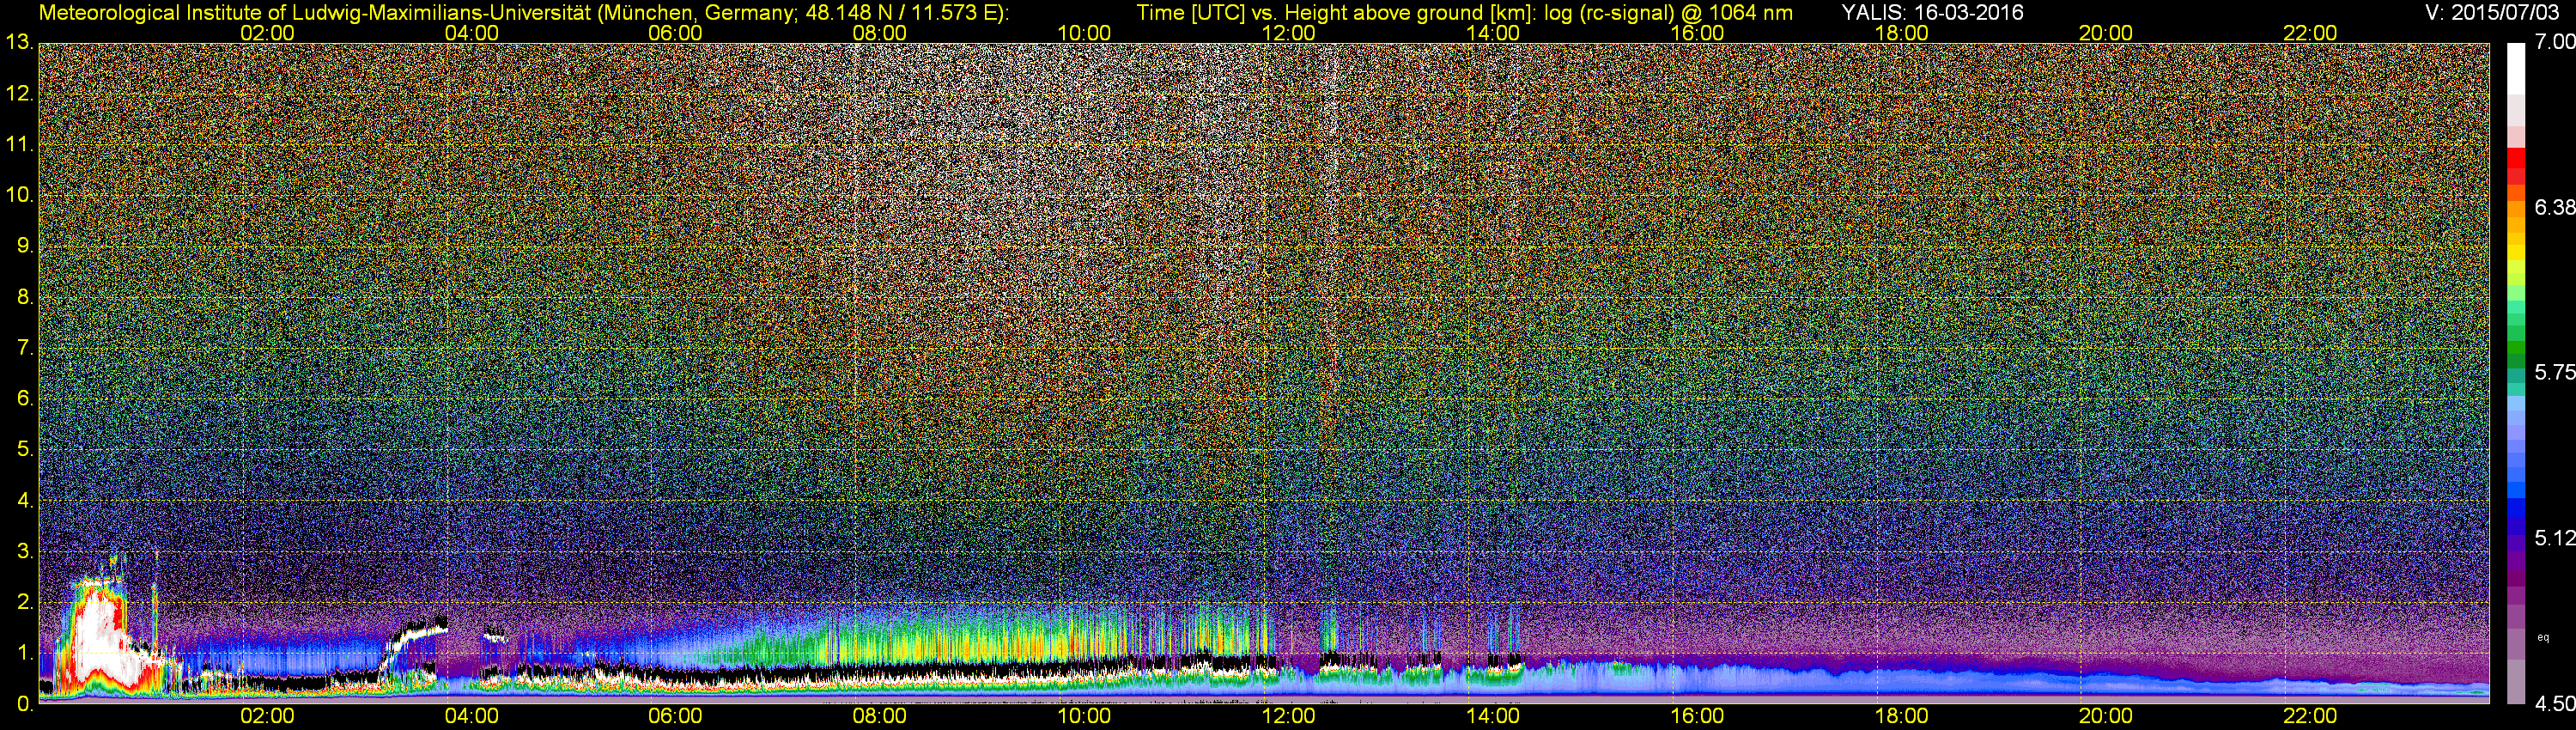Click the 5.12 colorbar tick label
The width and height of the screenshot is (2576, 730).
[x=2554, y=539]
